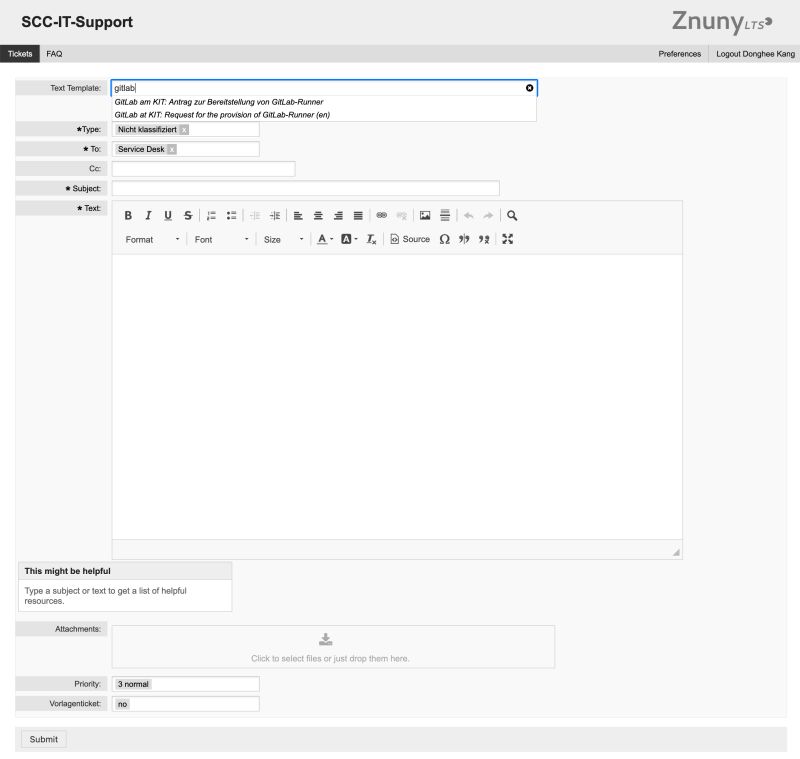Center-align the text
Screen dimensions: 800x759
point(318,215)
